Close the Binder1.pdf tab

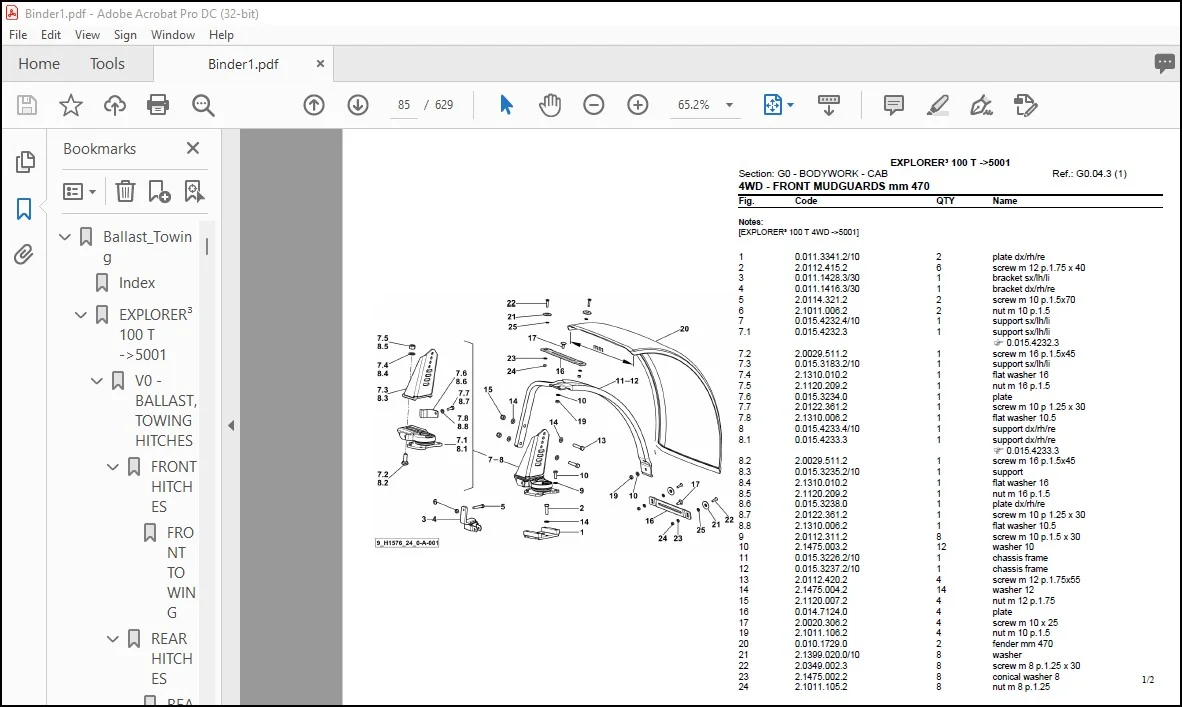(320, 64)
